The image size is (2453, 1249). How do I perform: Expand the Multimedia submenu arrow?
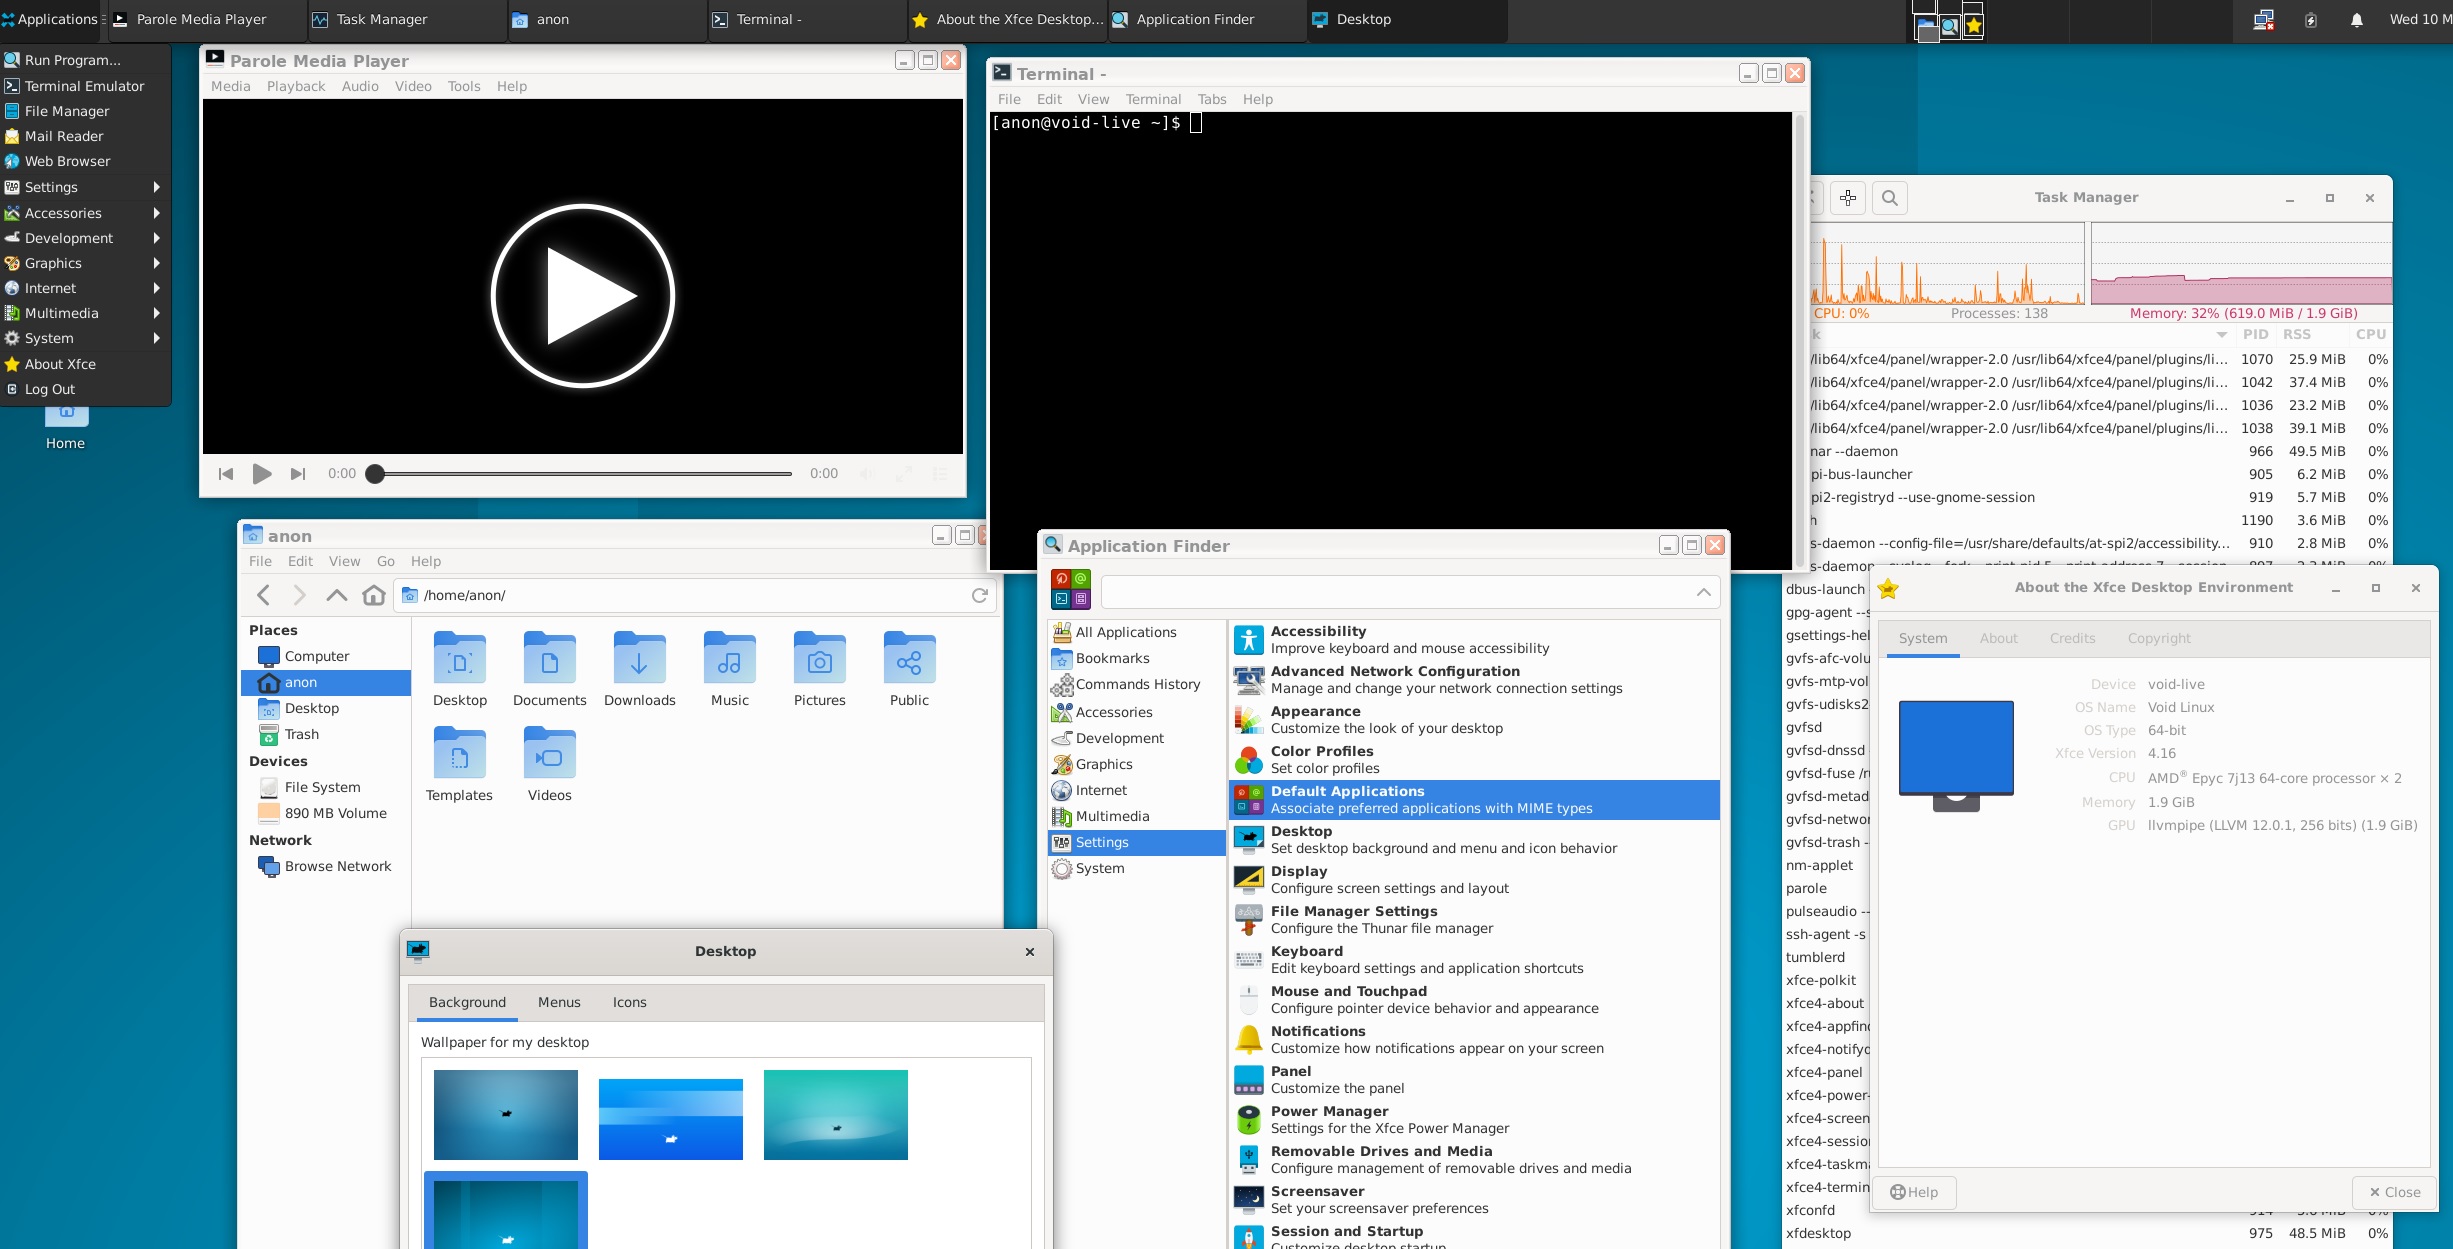(x=155, y=313)
